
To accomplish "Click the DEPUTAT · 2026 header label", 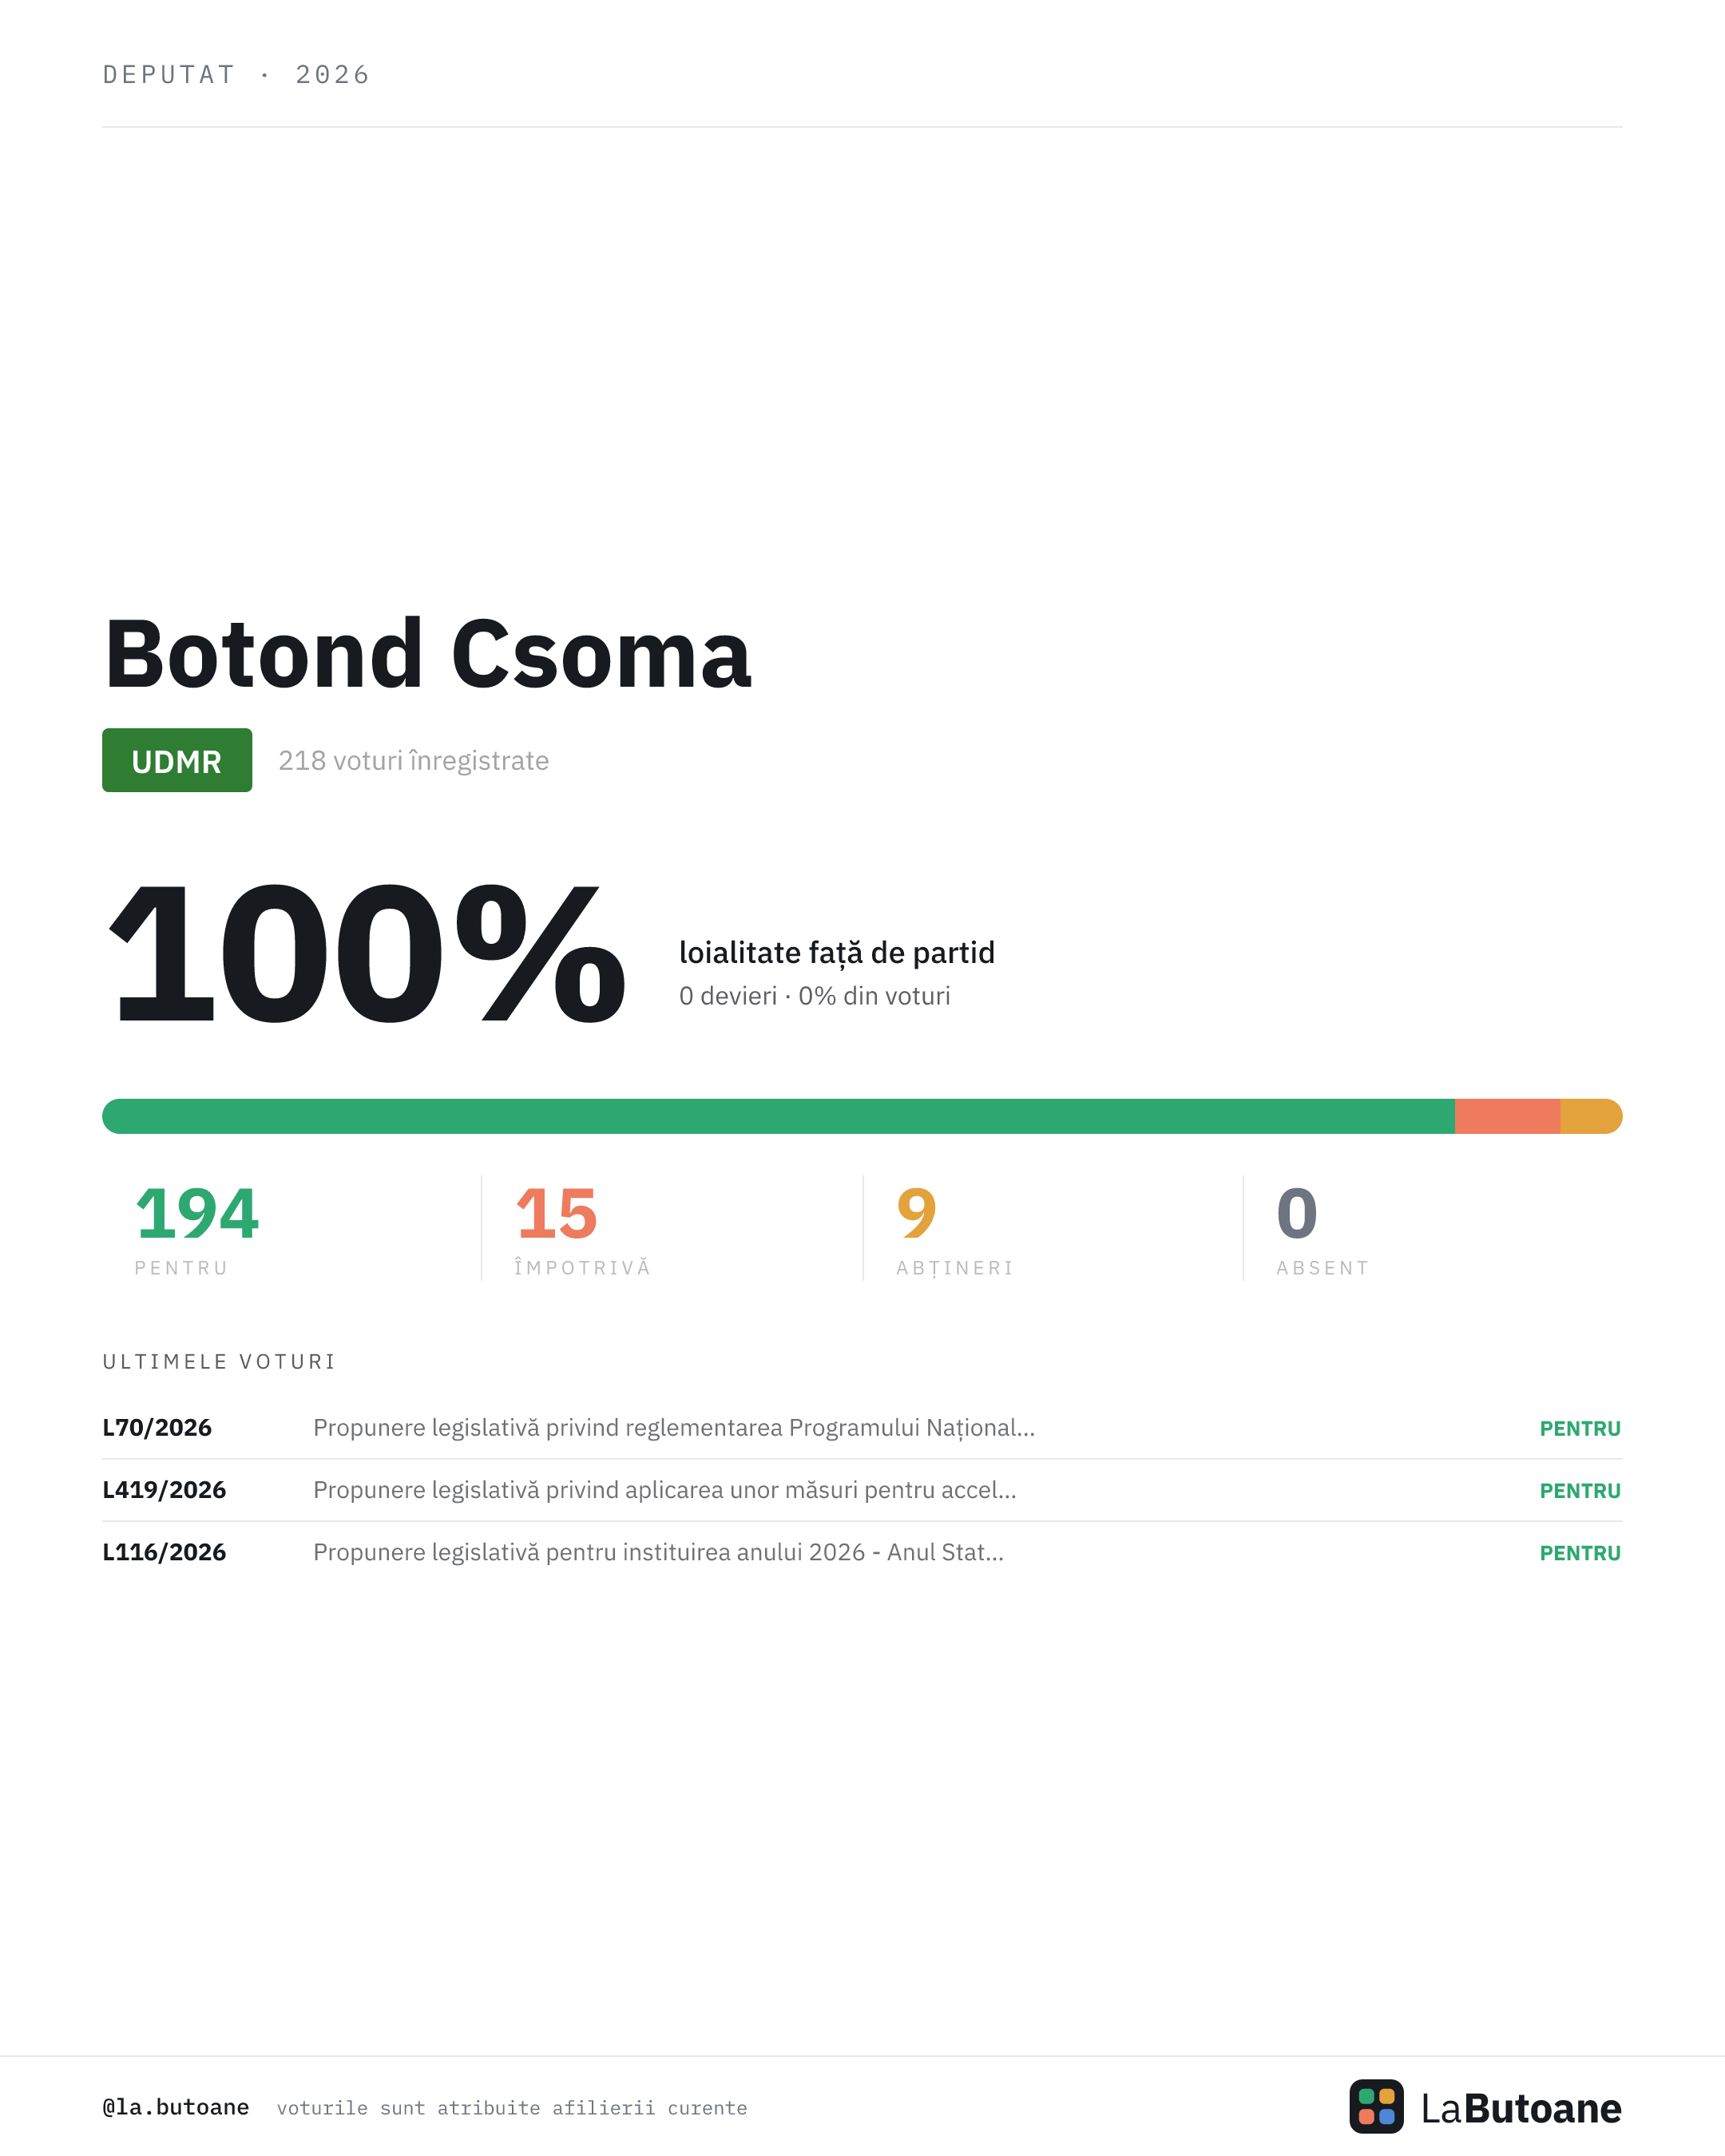I will [x=236, y=75].
